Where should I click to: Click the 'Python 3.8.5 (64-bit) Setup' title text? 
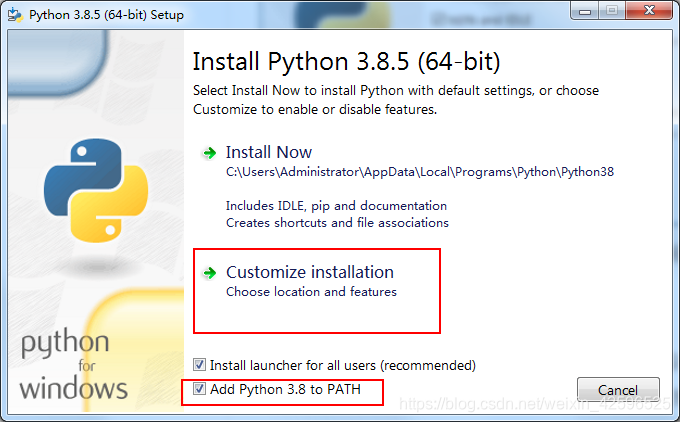106,15
